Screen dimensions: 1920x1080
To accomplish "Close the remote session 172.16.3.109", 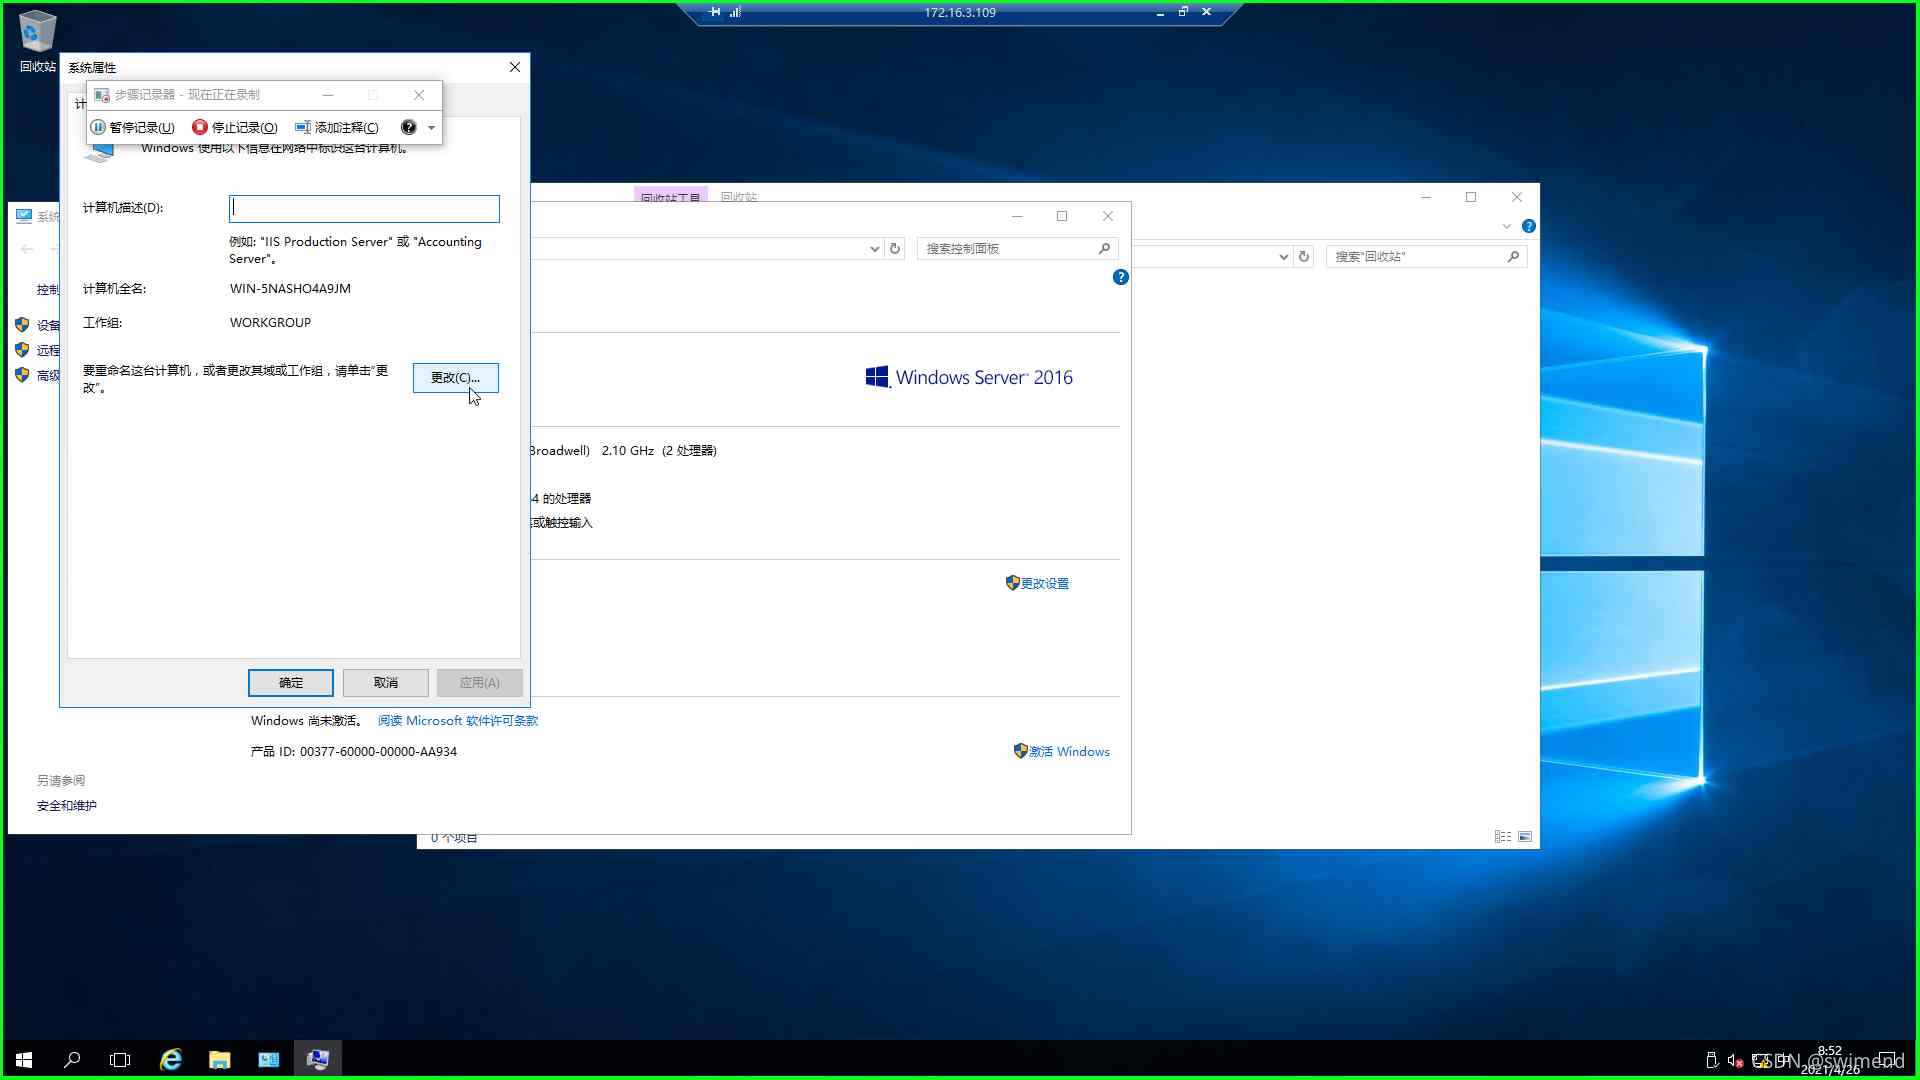I will coord(1207,12).
